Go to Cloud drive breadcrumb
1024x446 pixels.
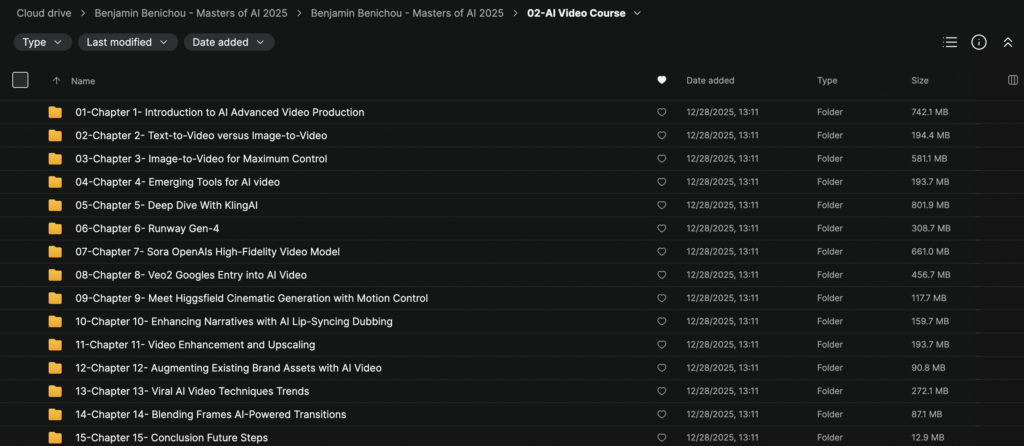tap(44, 13)
